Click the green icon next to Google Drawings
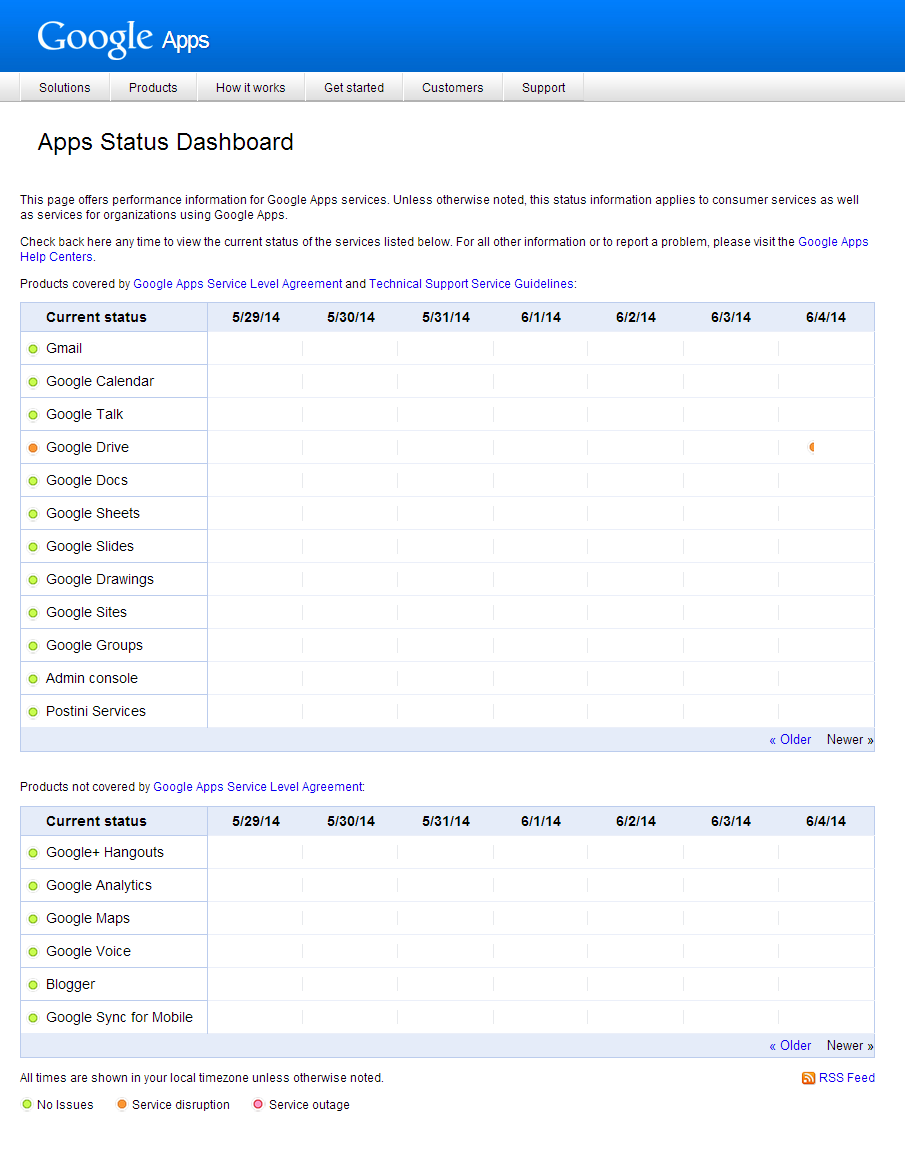The image size is (905, 1163). (x=33, y=580)
